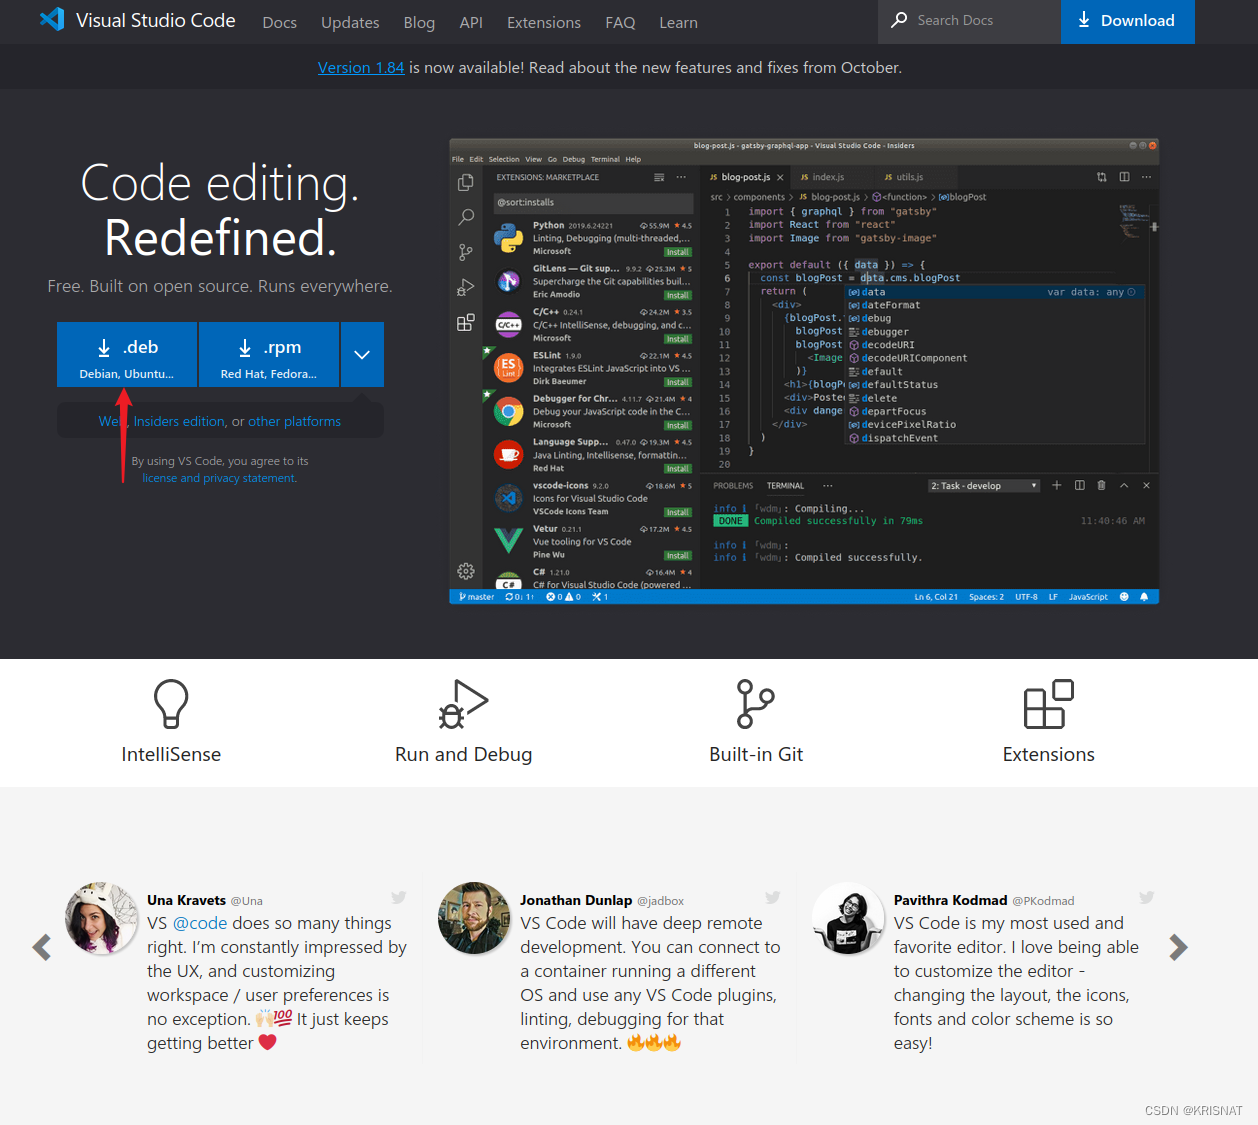The width and height of the screenshot is (1258, 1125).
Task: Open Terminal menu in editor screenshot menu bar
Action: pos(605,159)
